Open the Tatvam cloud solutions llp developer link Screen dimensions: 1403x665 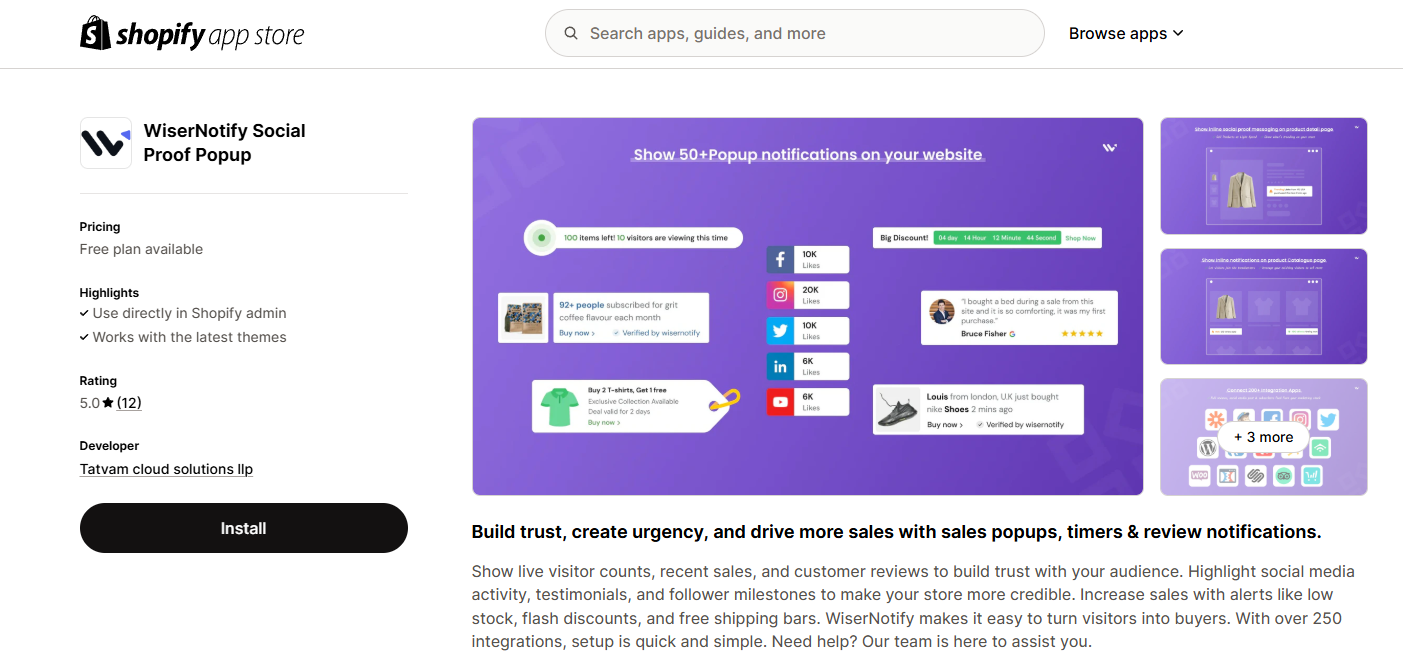(166, 468)
